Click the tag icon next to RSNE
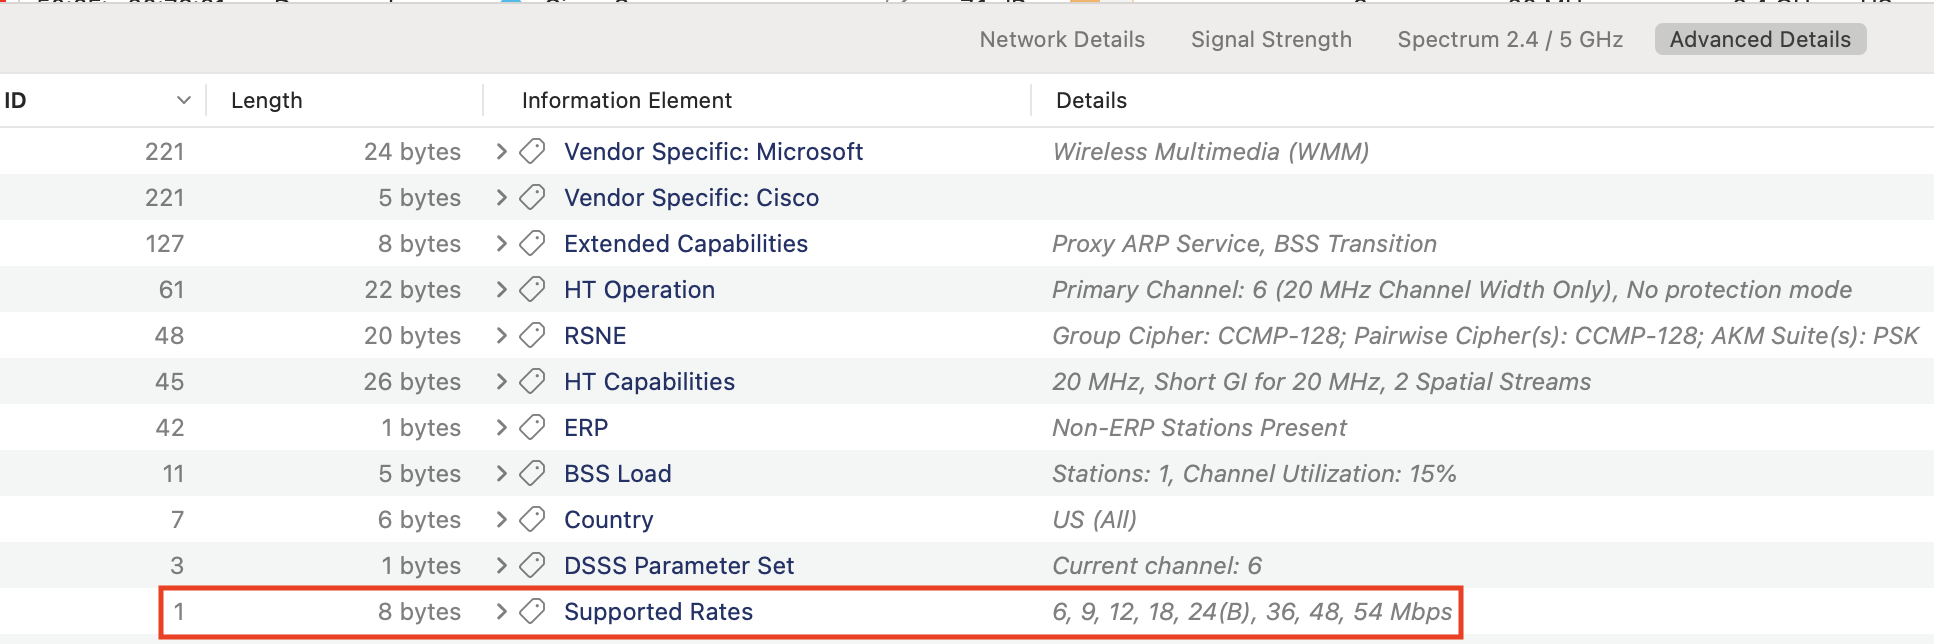 tap(533, 335)
